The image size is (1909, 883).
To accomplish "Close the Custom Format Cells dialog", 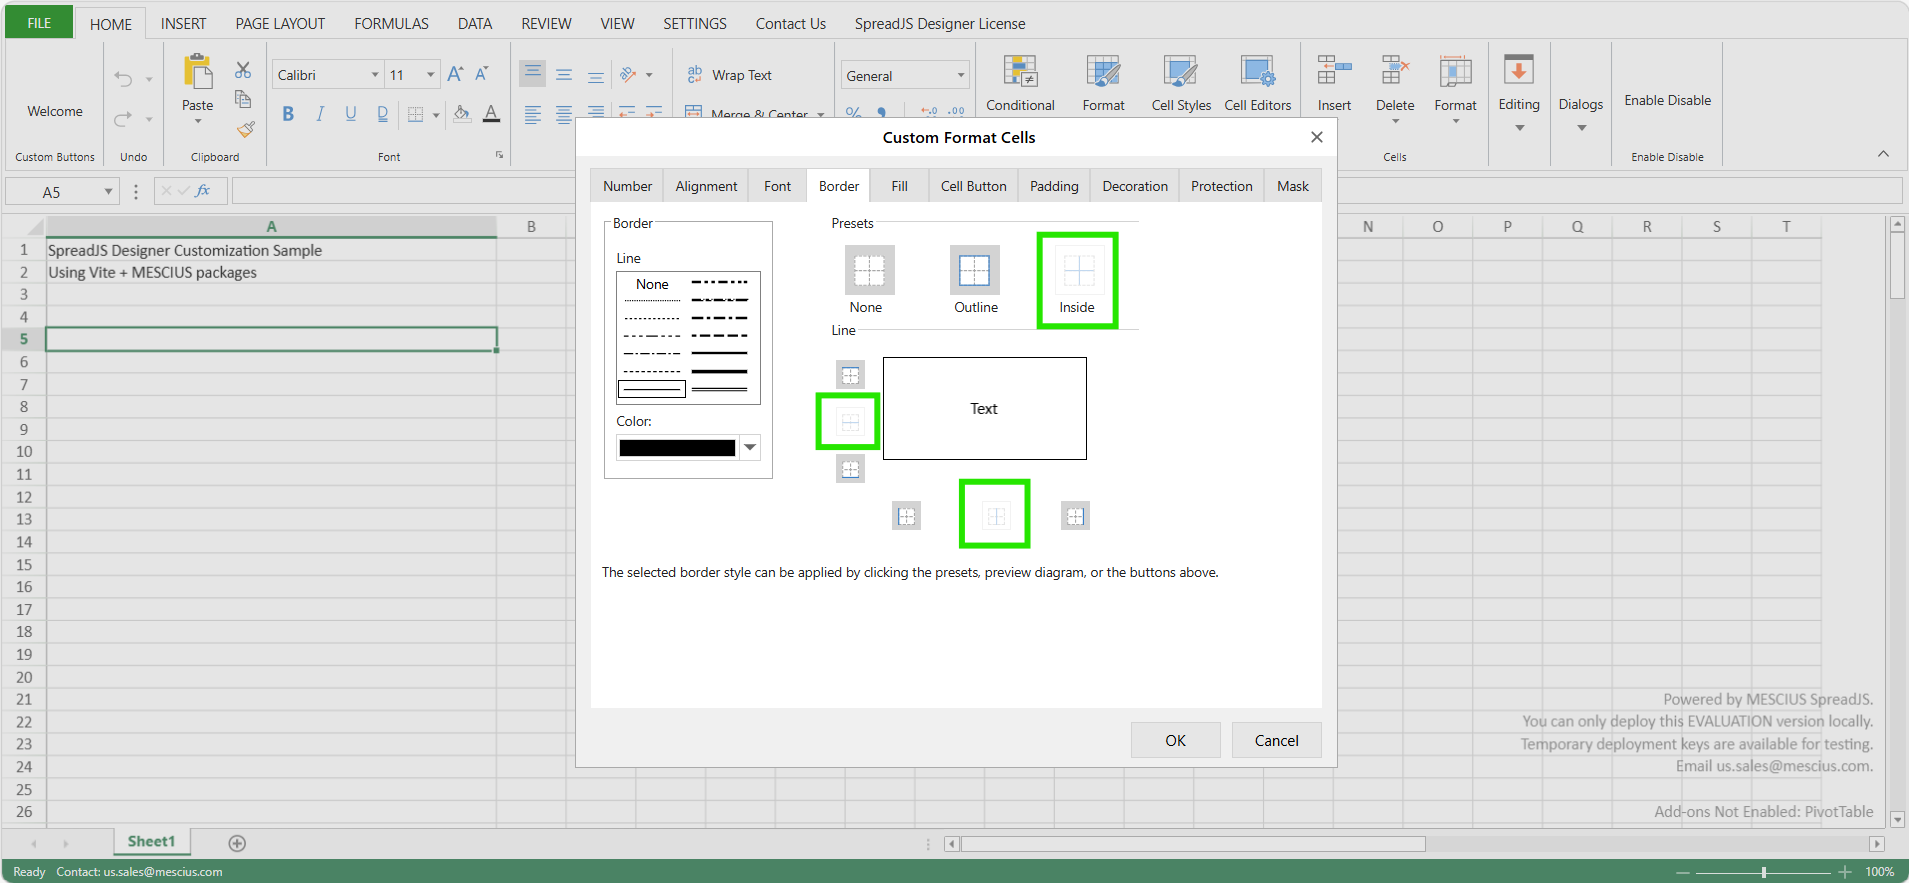I will (1317, 137).
